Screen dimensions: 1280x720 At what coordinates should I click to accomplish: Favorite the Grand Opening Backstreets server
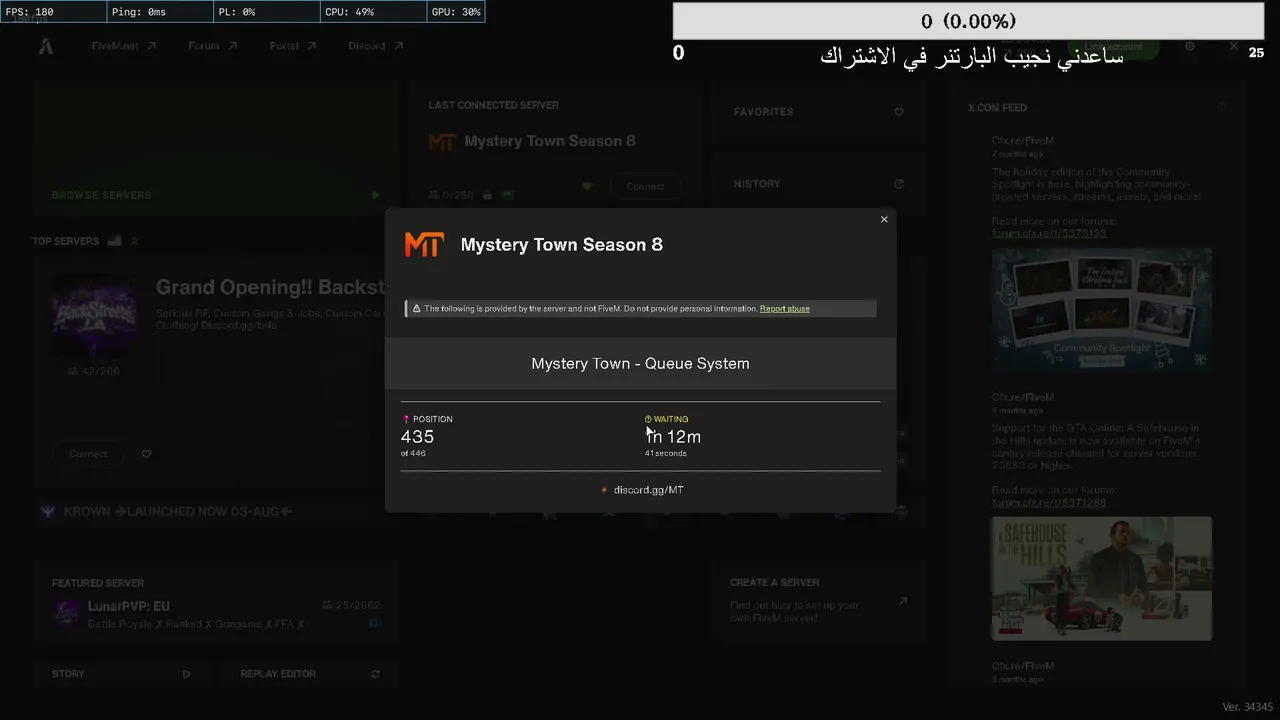click(146, 454)
